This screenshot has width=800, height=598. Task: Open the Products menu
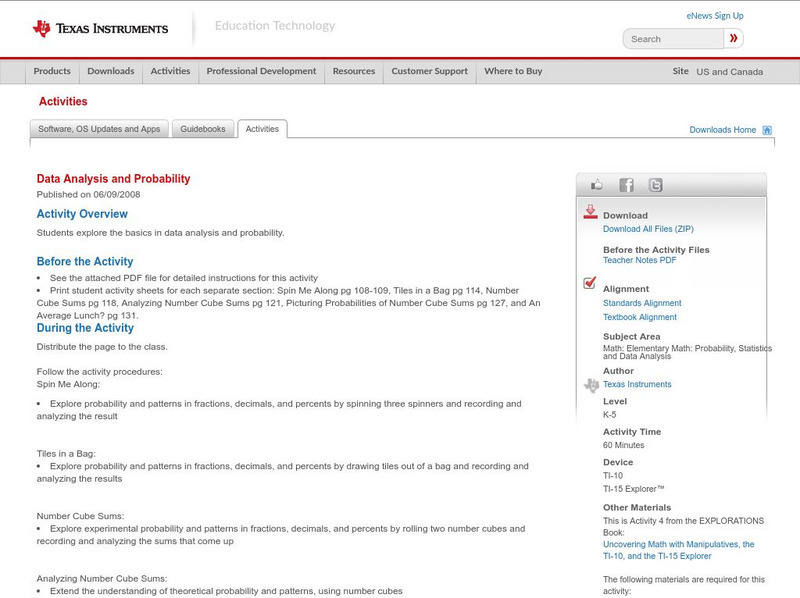52,71
